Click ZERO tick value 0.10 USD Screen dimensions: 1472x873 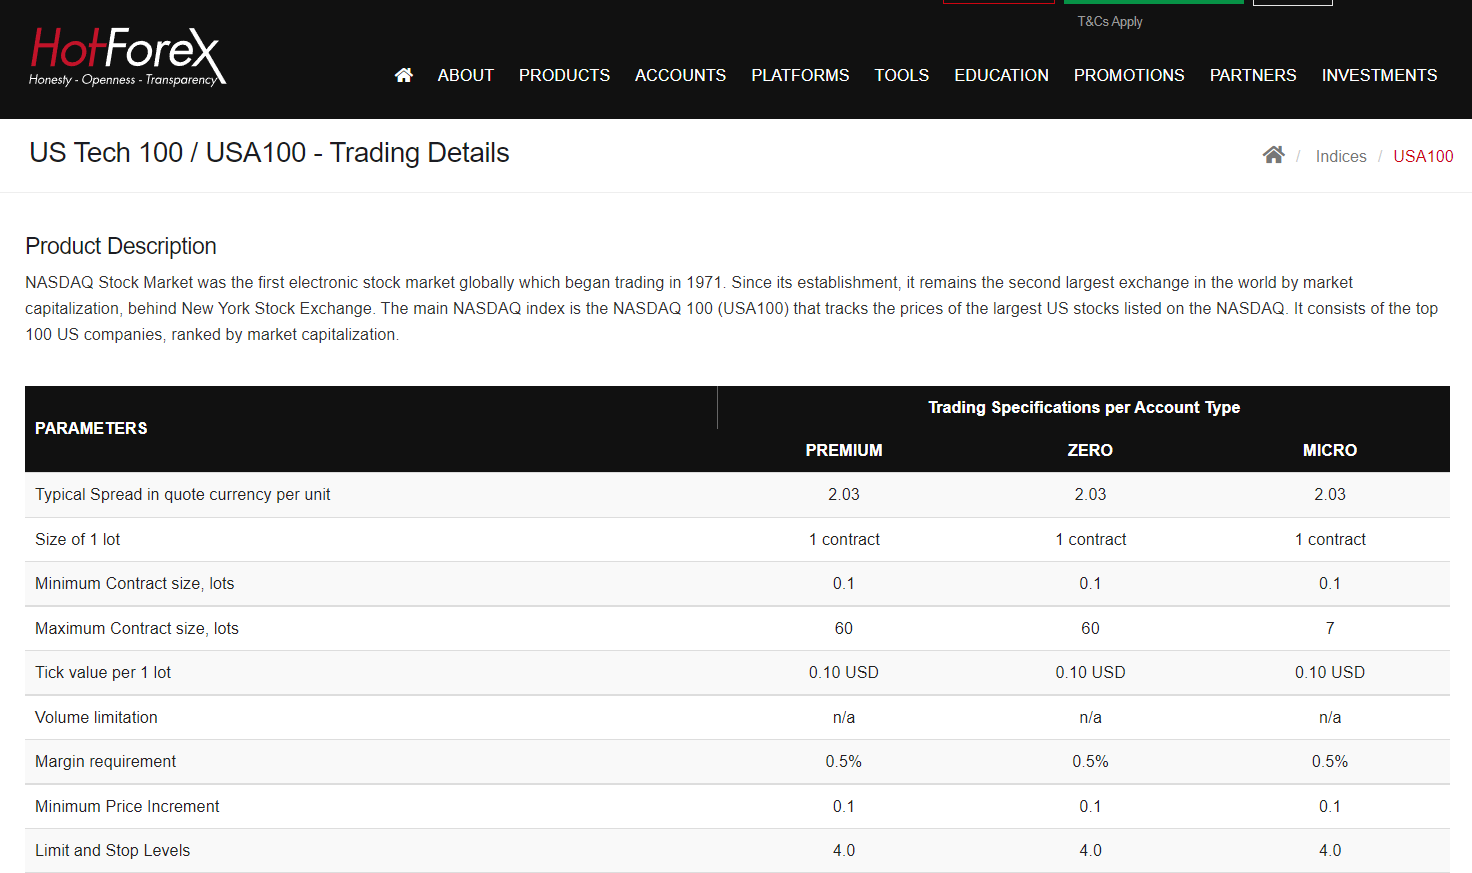tap(1090, 672)
